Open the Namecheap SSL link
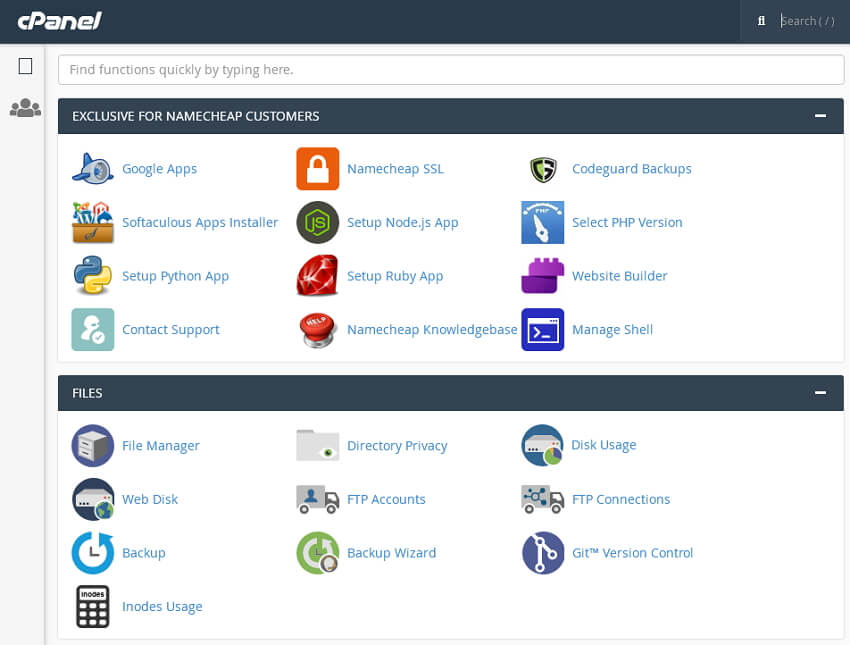 395,169
